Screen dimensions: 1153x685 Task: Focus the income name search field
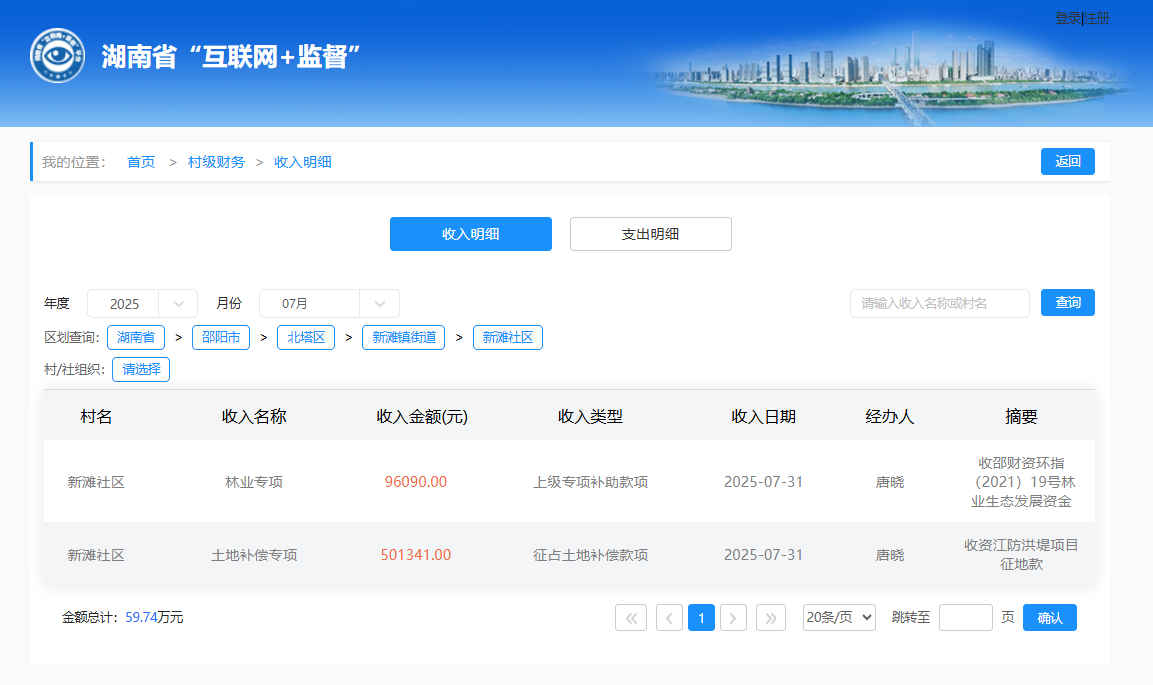(x=939, y=303)
